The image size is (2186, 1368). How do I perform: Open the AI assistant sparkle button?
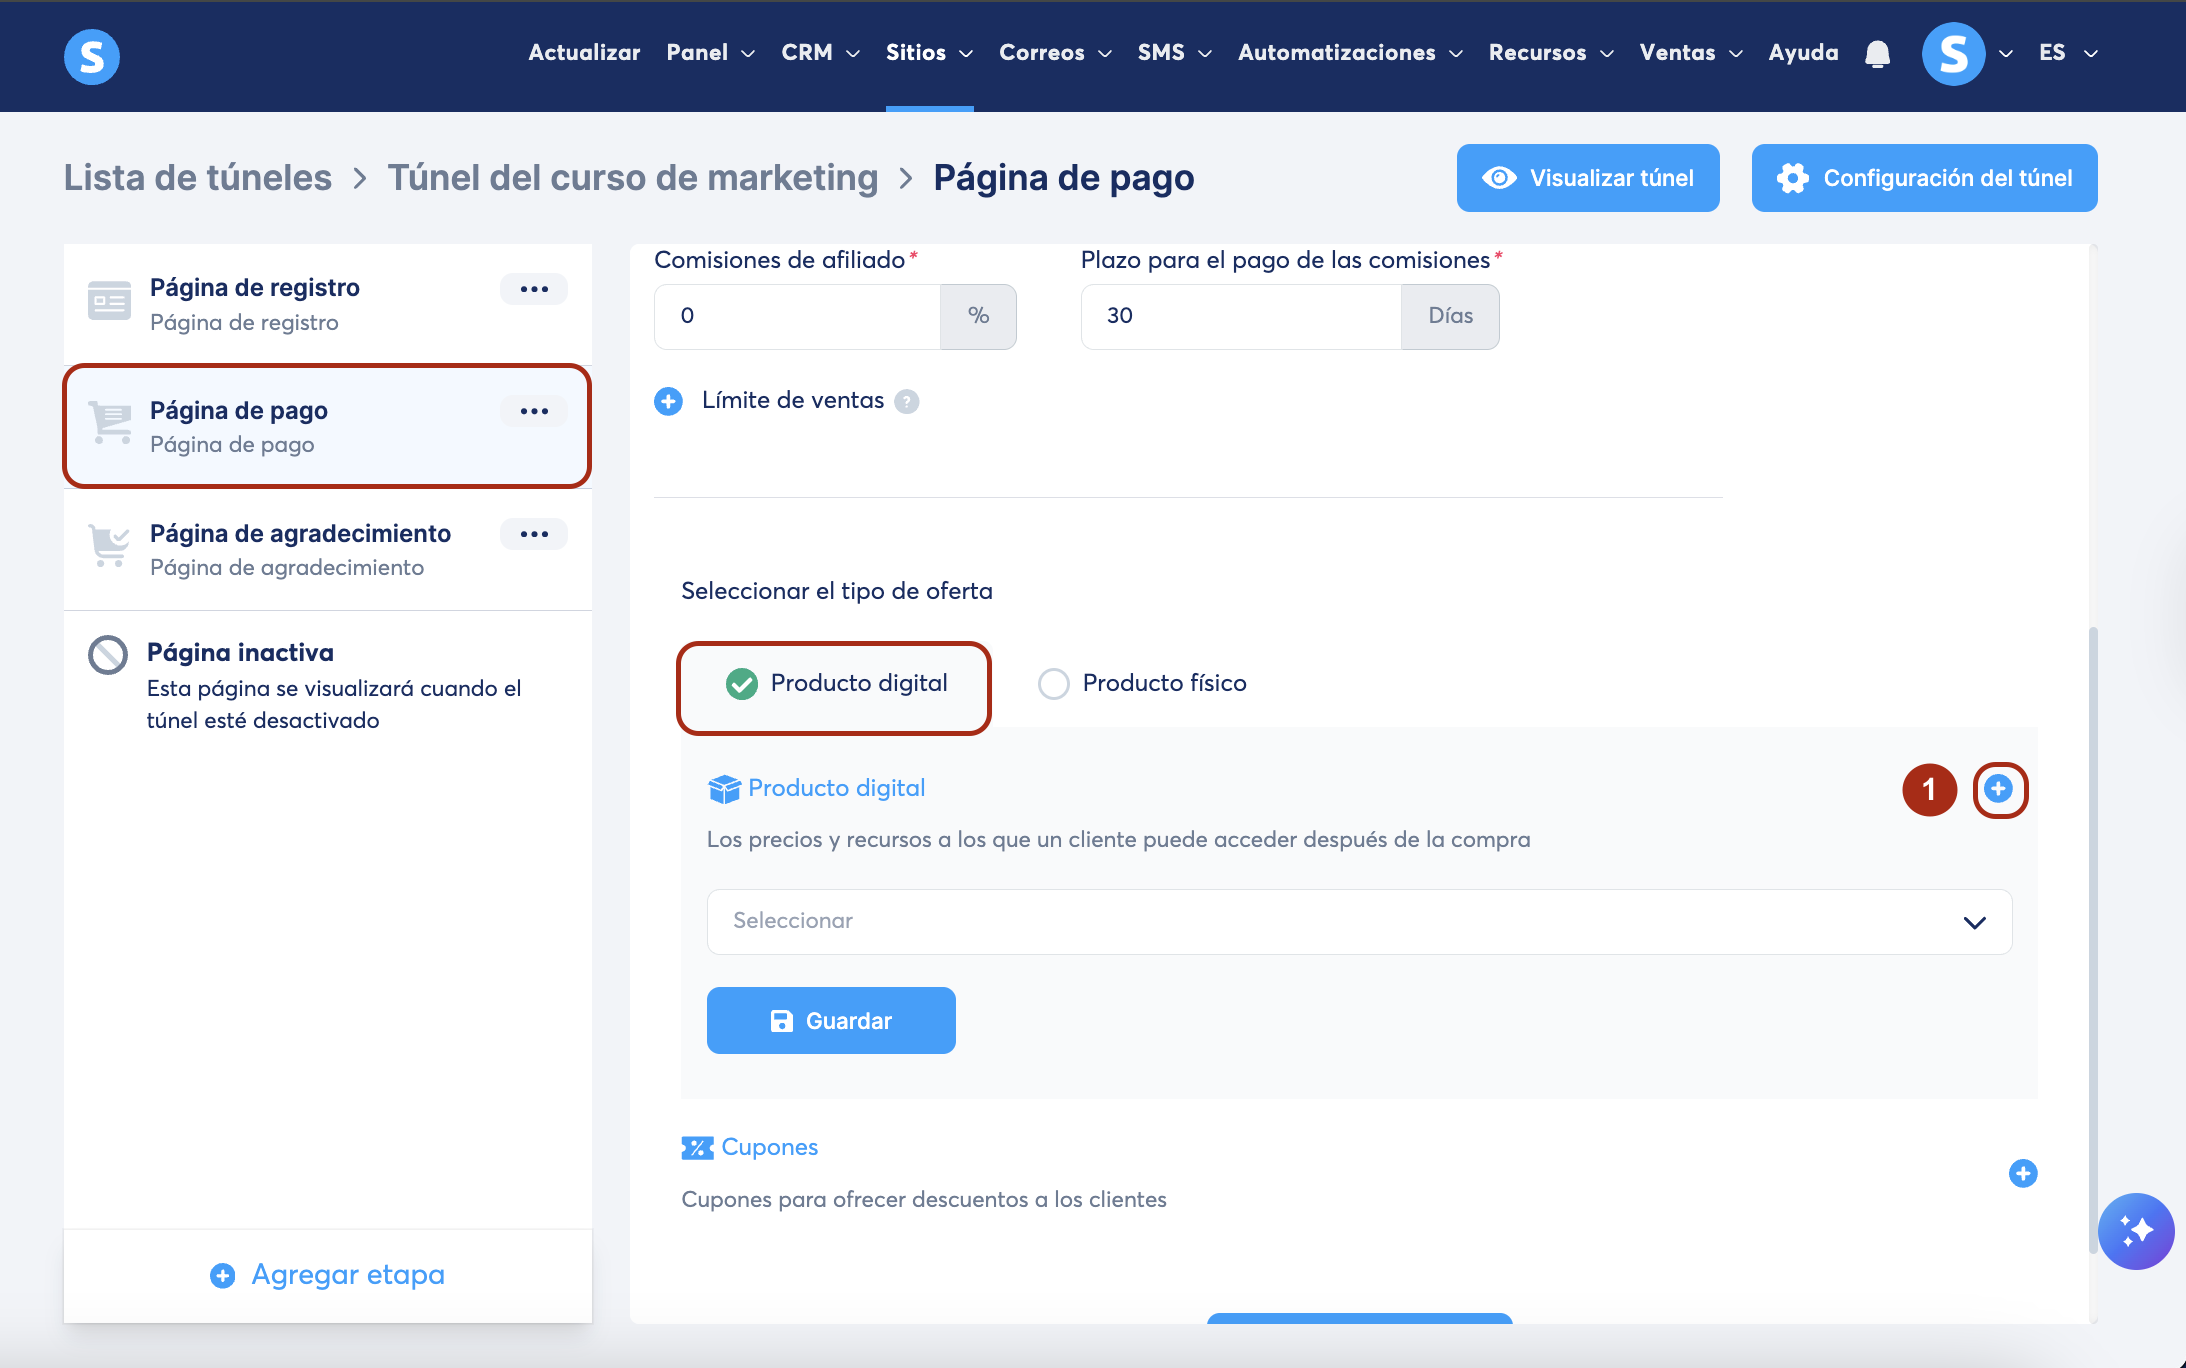tap(2135, 1231)
